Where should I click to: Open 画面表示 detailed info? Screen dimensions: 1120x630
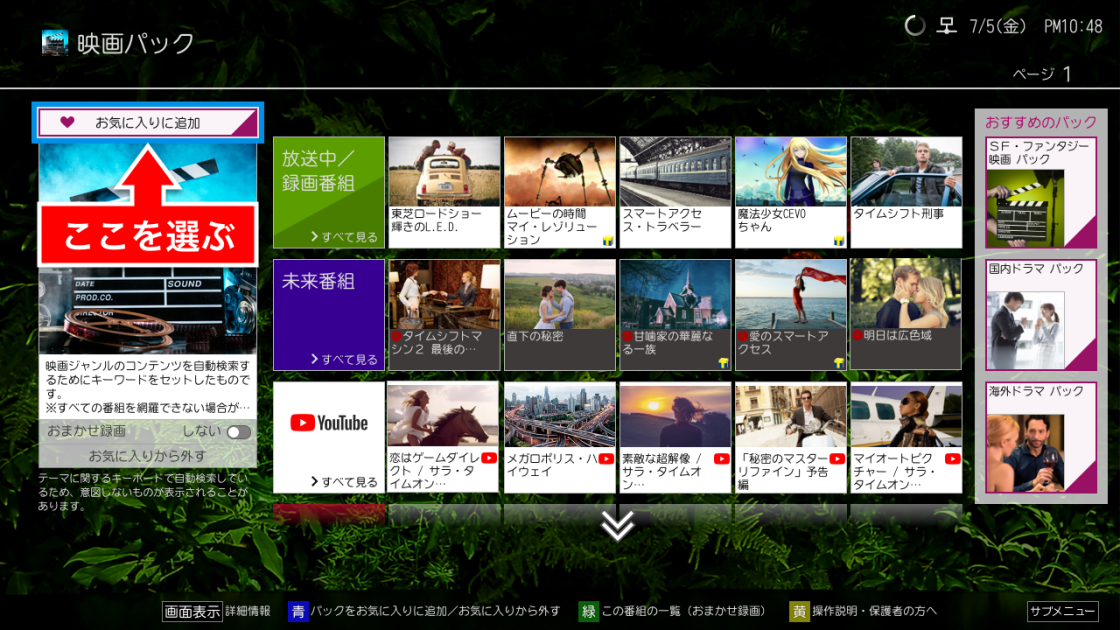coord(192,611)
